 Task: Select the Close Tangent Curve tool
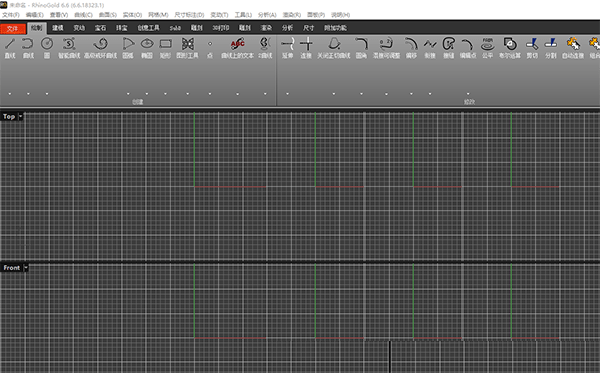pos(334,44)
